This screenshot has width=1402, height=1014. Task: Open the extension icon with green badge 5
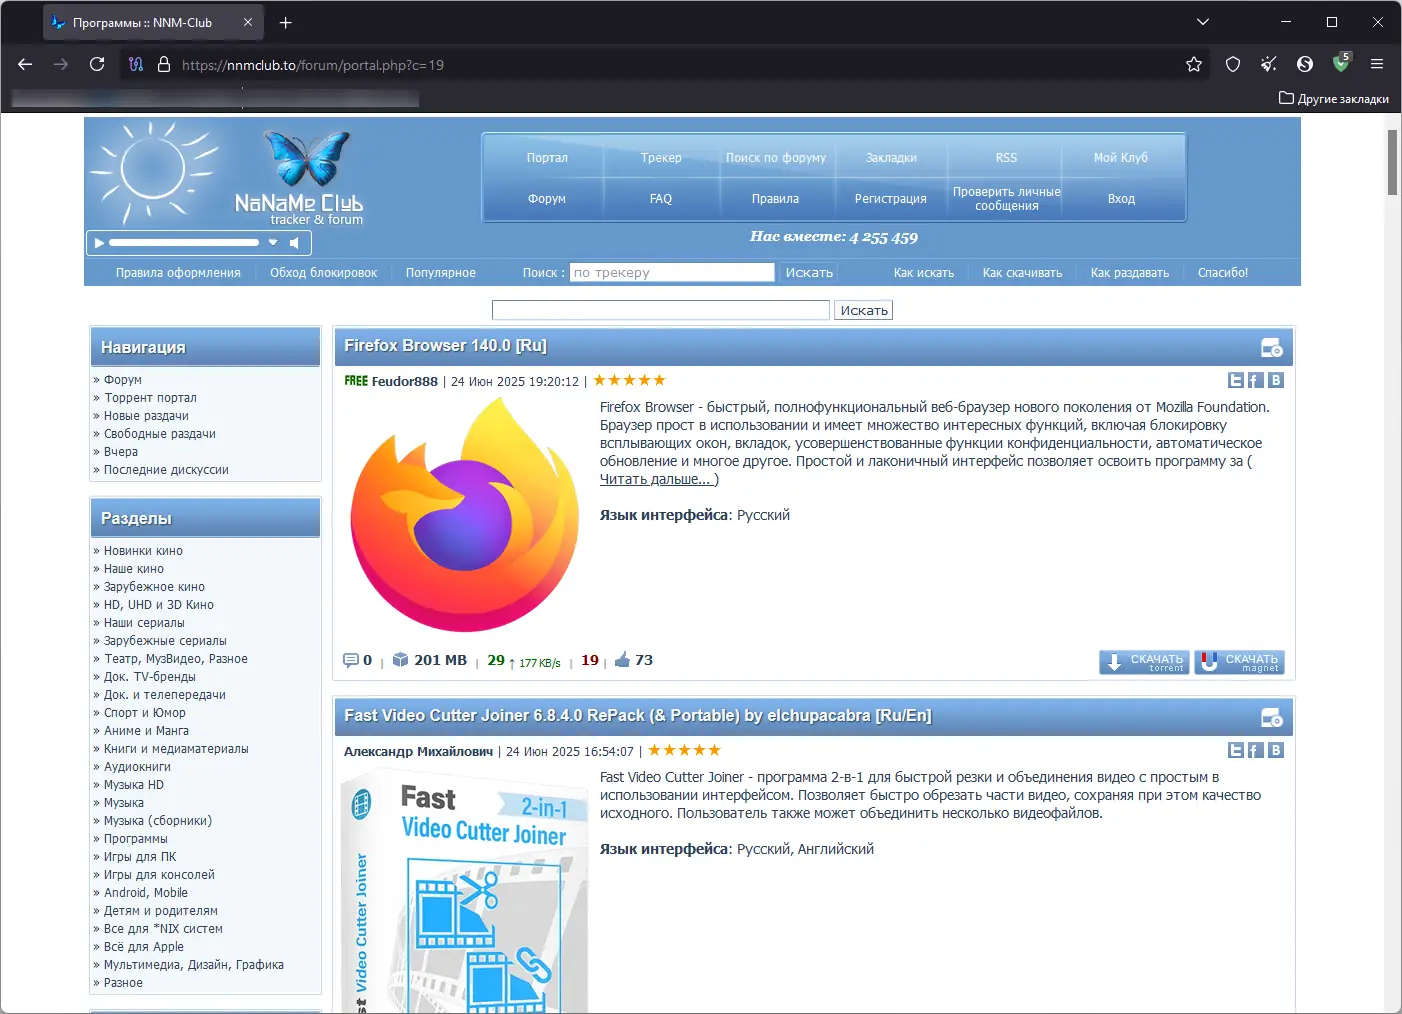point(1341,64)
